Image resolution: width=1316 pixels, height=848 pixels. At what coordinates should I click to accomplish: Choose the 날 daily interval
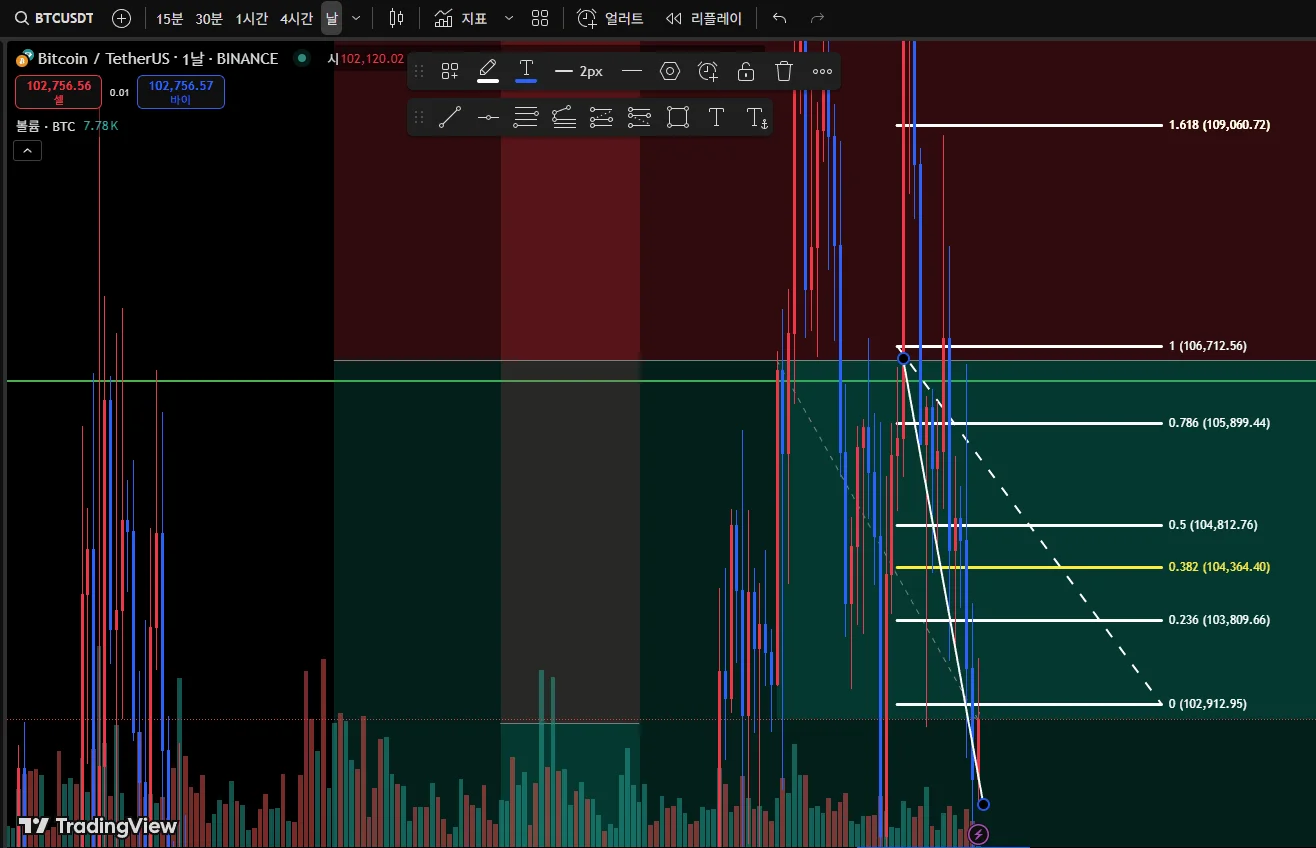[331, 18]
